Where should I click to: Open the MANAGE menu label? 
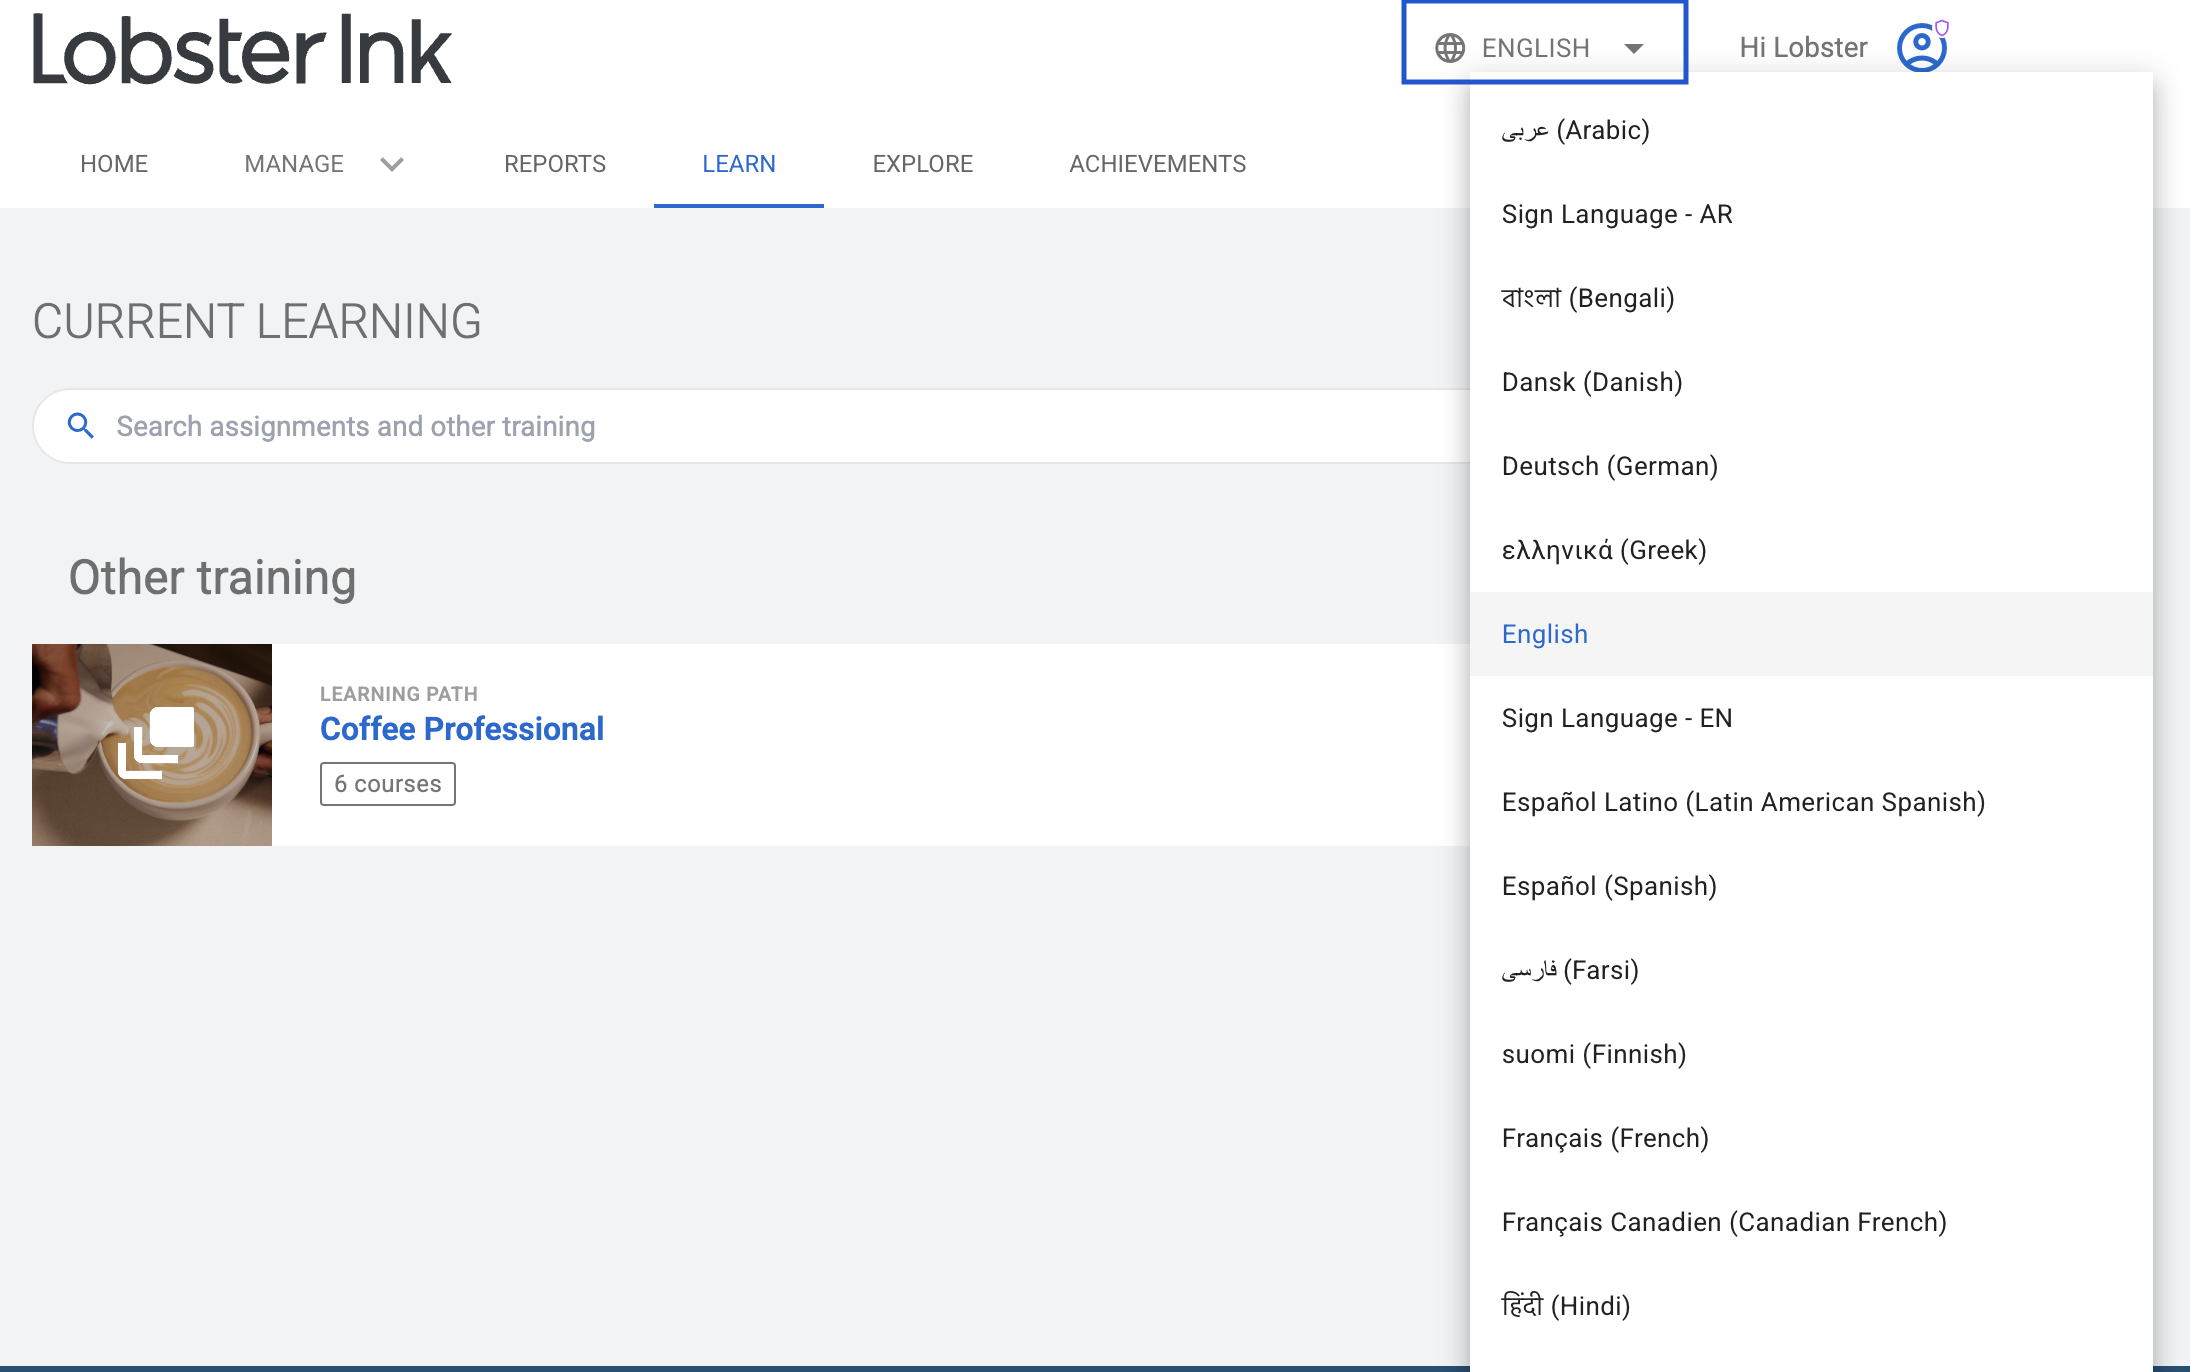pos(294,164)
